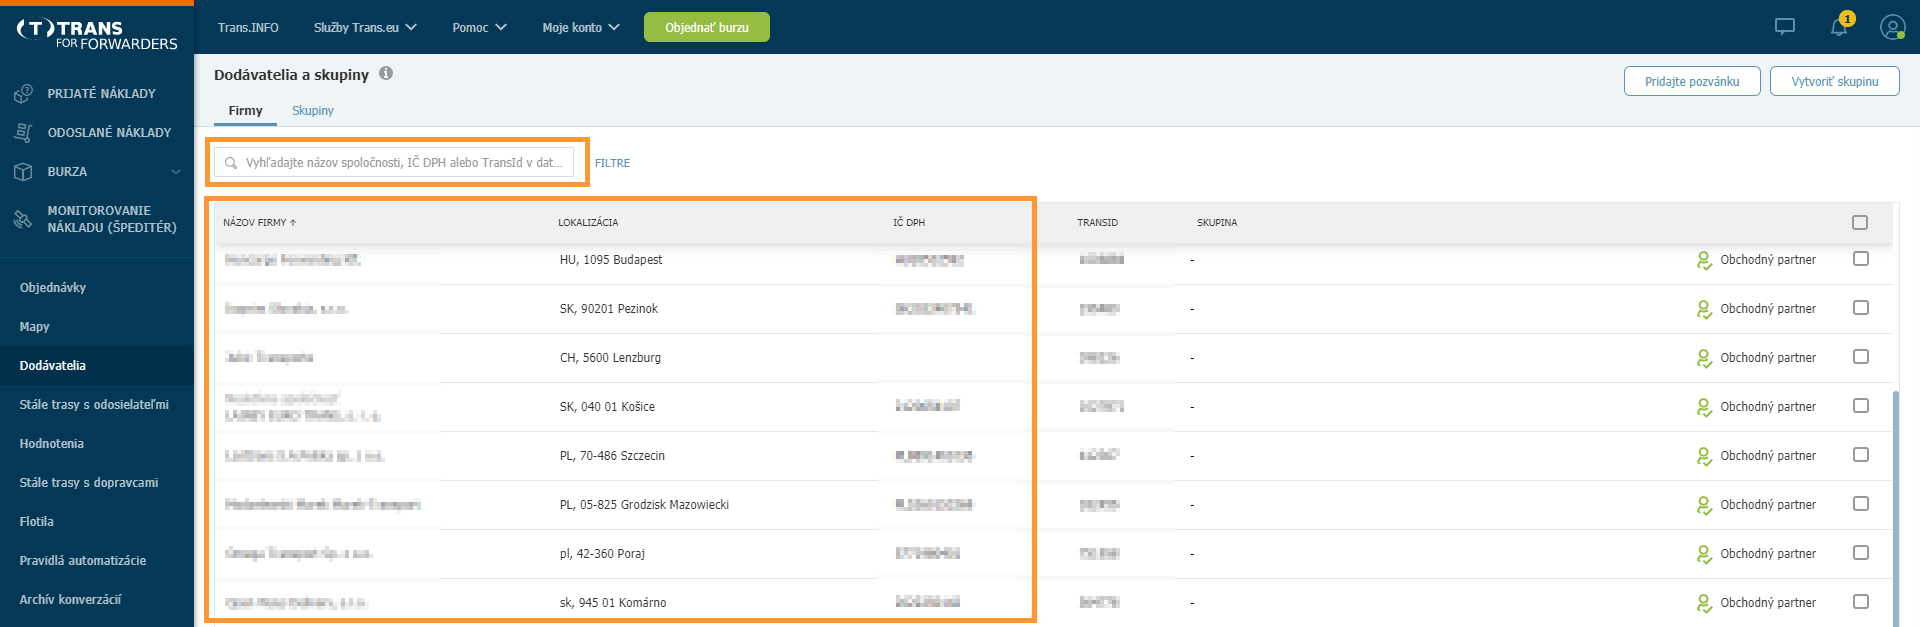Open Trans.INFO in top menu
The height and width of the screenshot is (627, 1920).
[x=248, y=27]
